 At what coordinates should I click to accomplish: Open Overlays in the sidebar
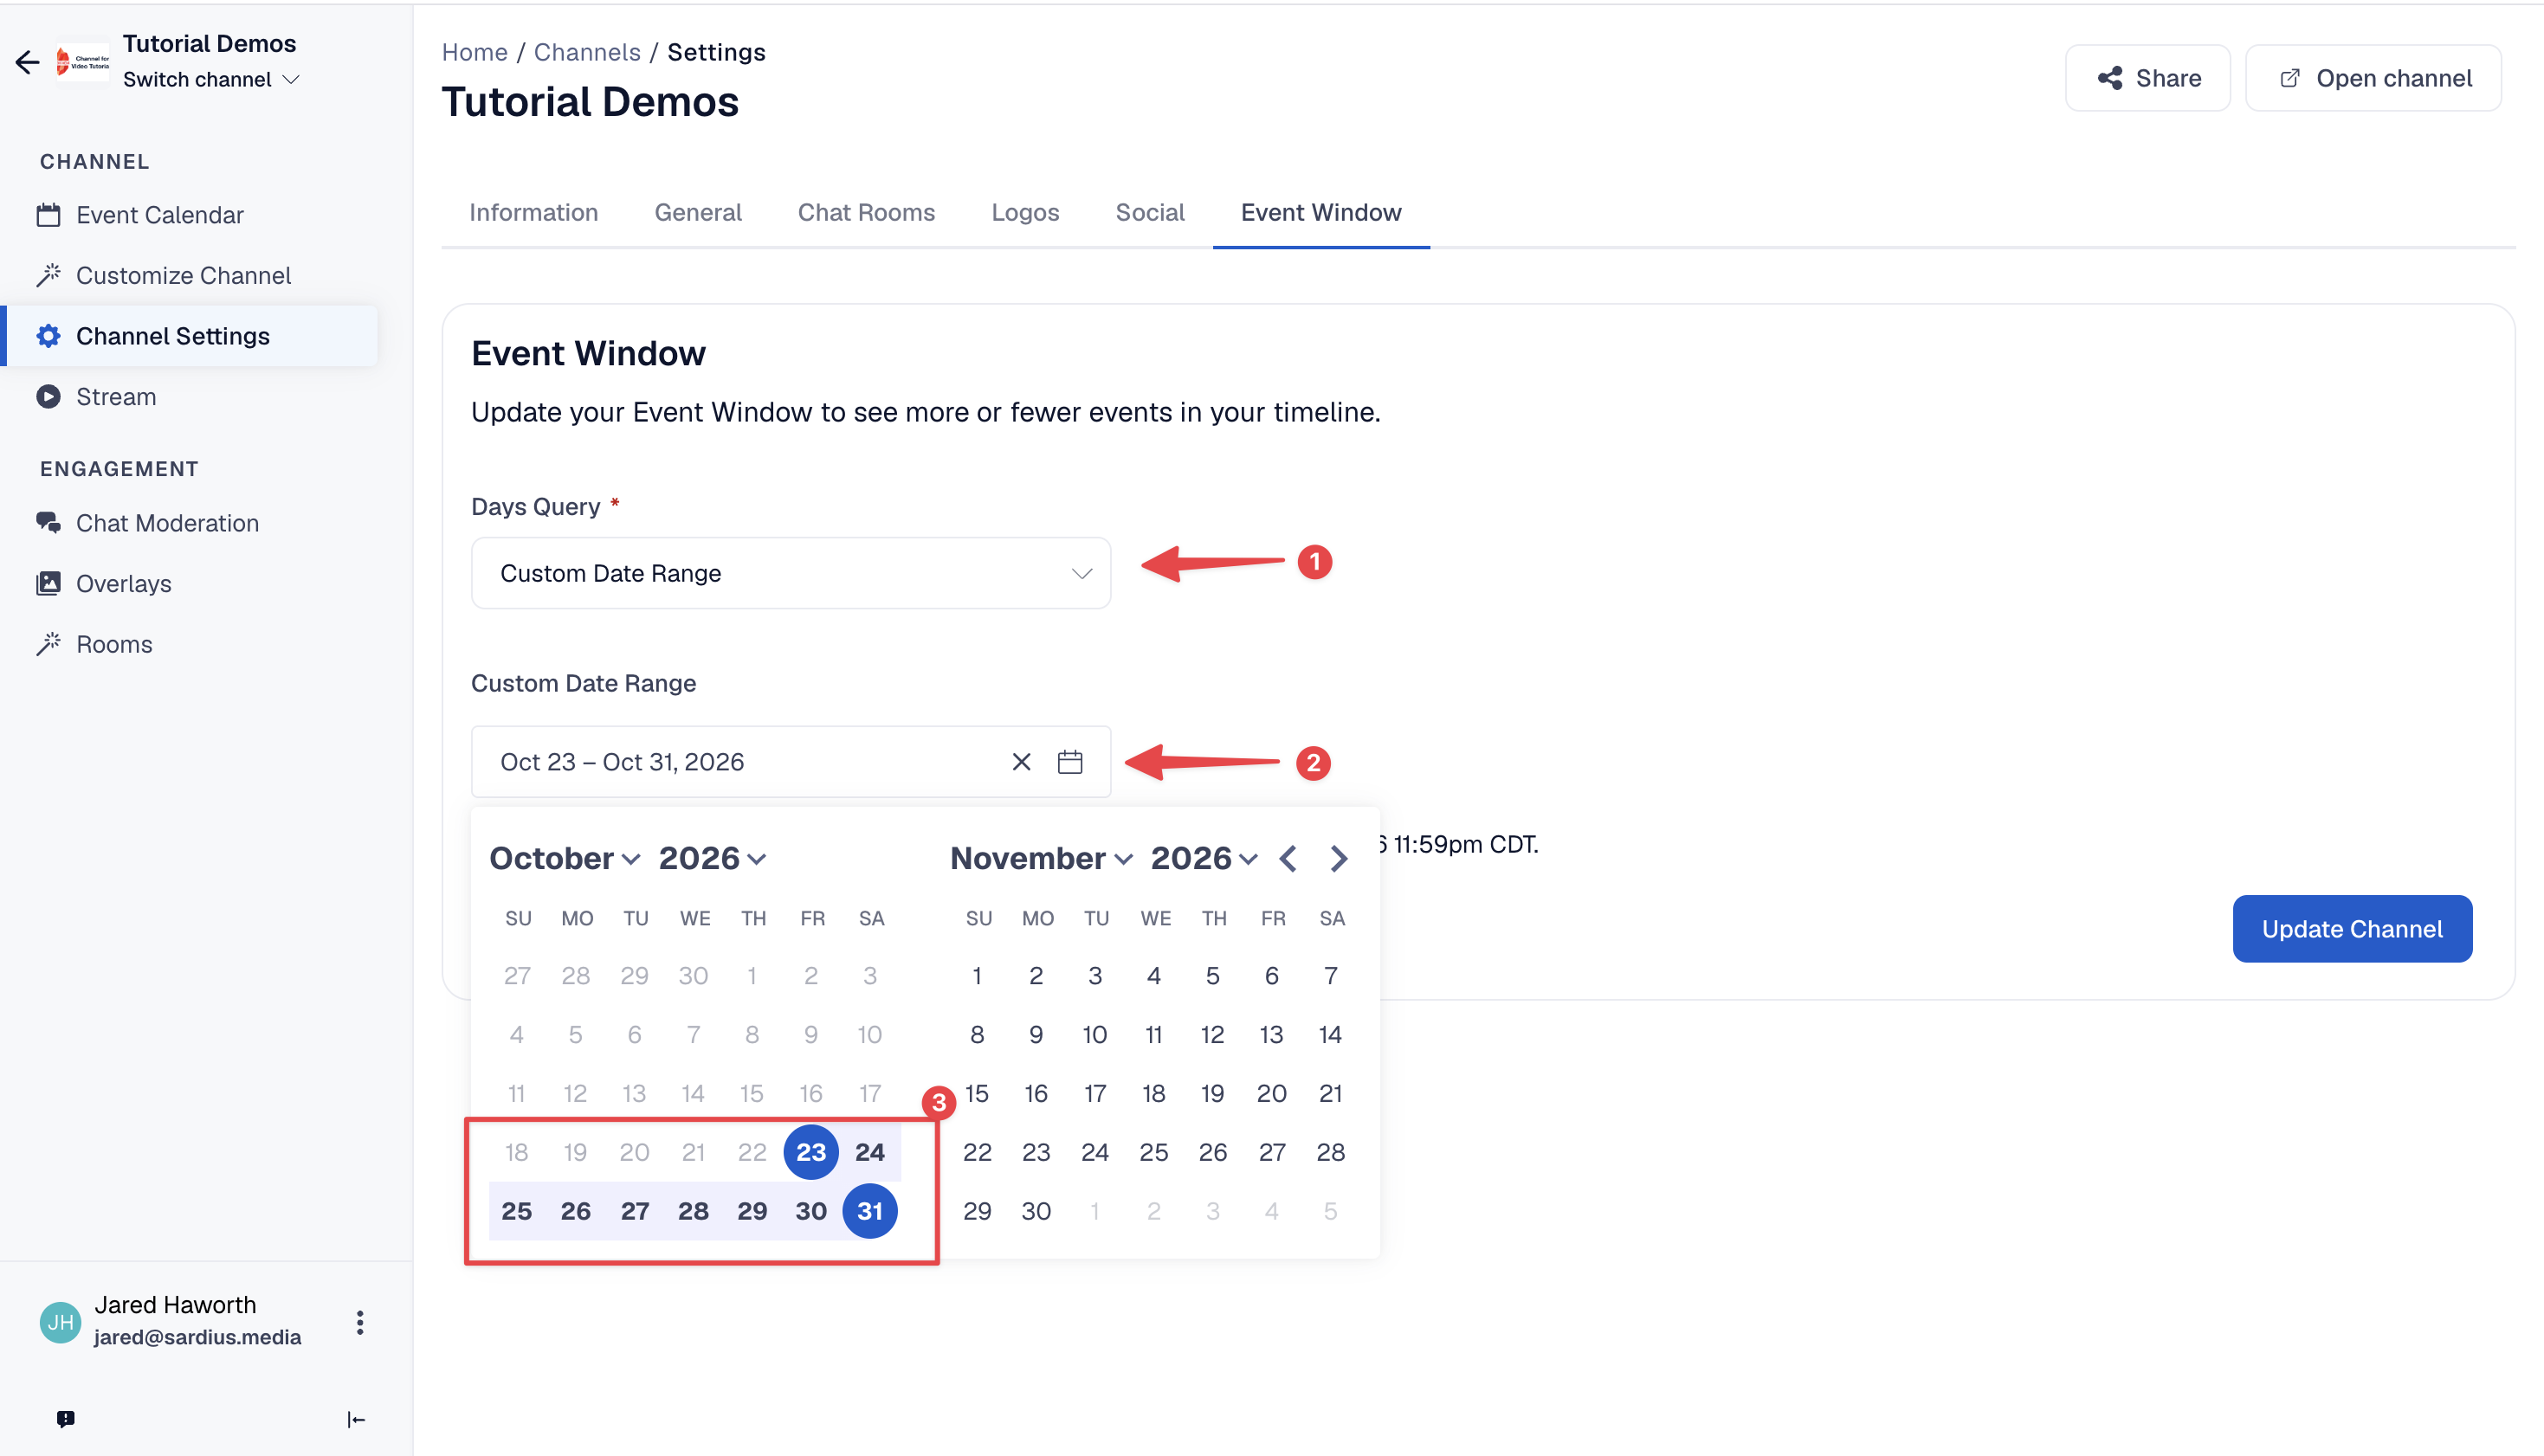pos(103,583)
